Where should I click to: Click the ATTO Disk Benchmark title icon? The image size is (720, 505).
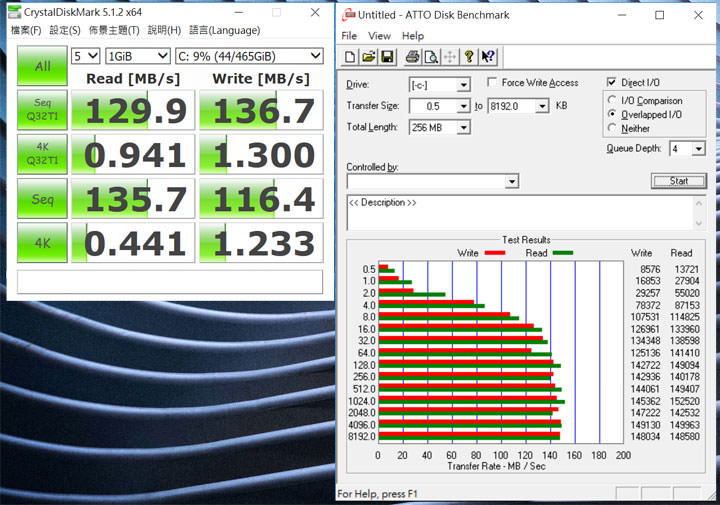tap(348, 15)
